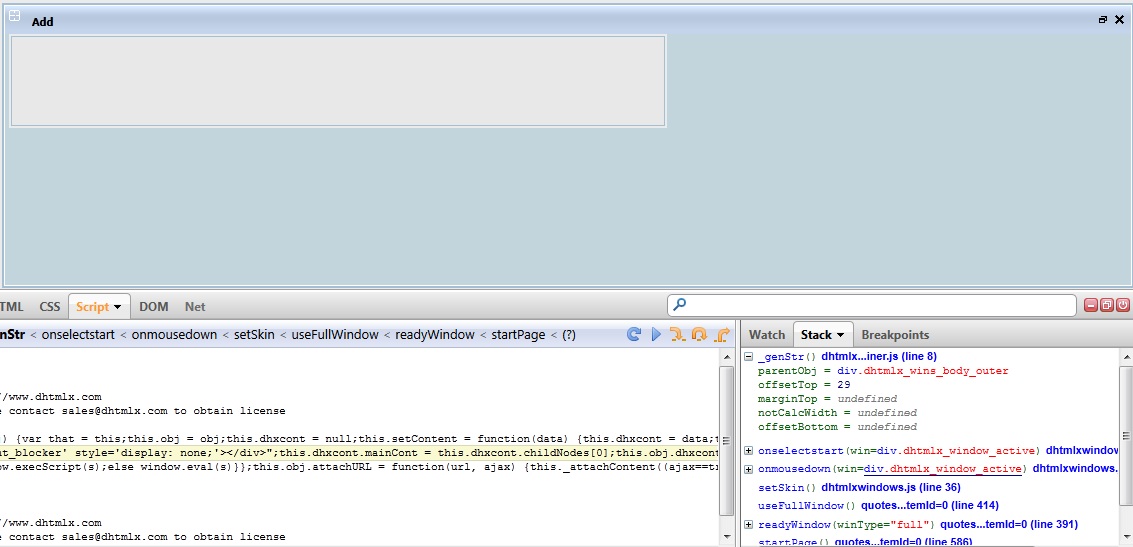Select the Stack side panel tab
The height and width of the screenshot is (547, 1133).
pos(823,335)
